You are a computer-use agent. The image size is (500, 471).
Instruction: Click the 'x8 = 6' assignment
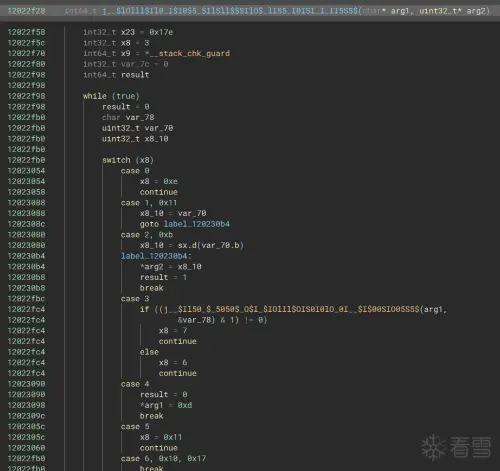pyautogui.click(x=173, y=363)
